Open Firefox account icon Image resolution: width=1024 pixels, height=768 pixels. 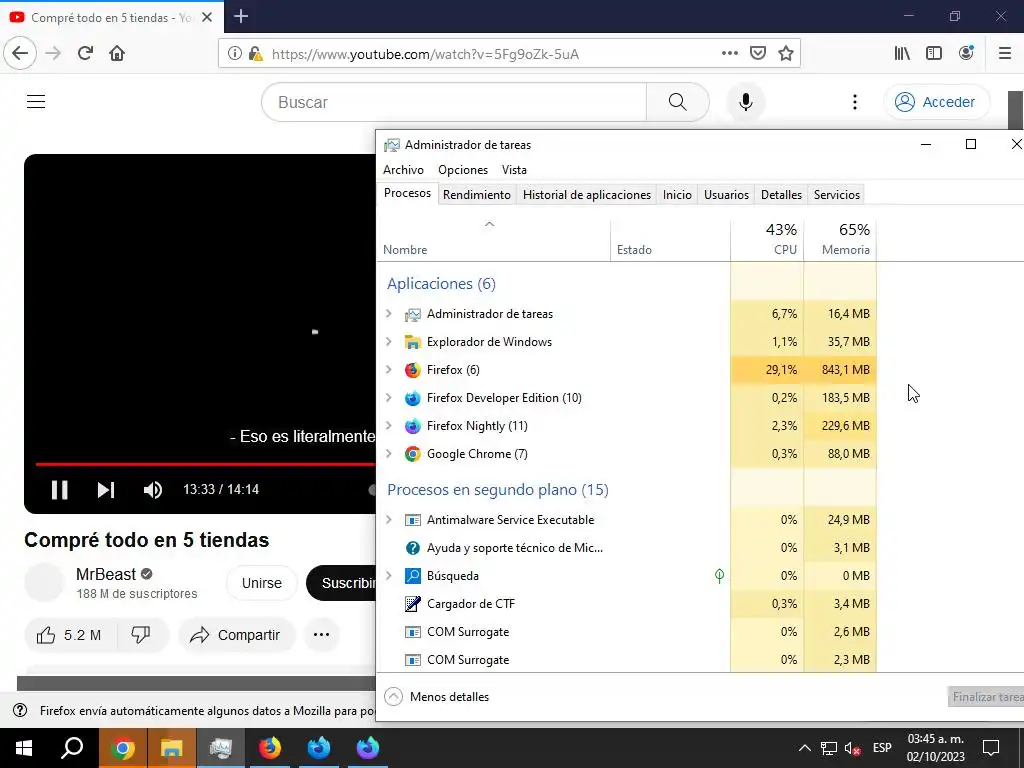point(966,54)
